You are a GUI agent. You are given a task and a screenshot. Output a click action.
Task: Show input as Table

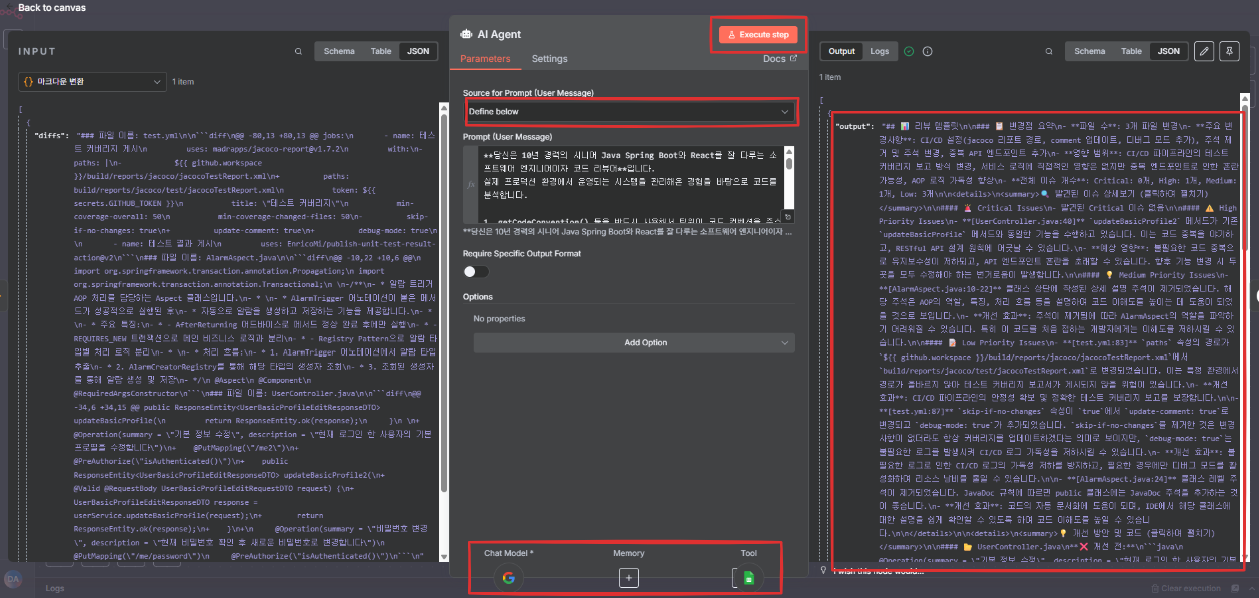381,51
